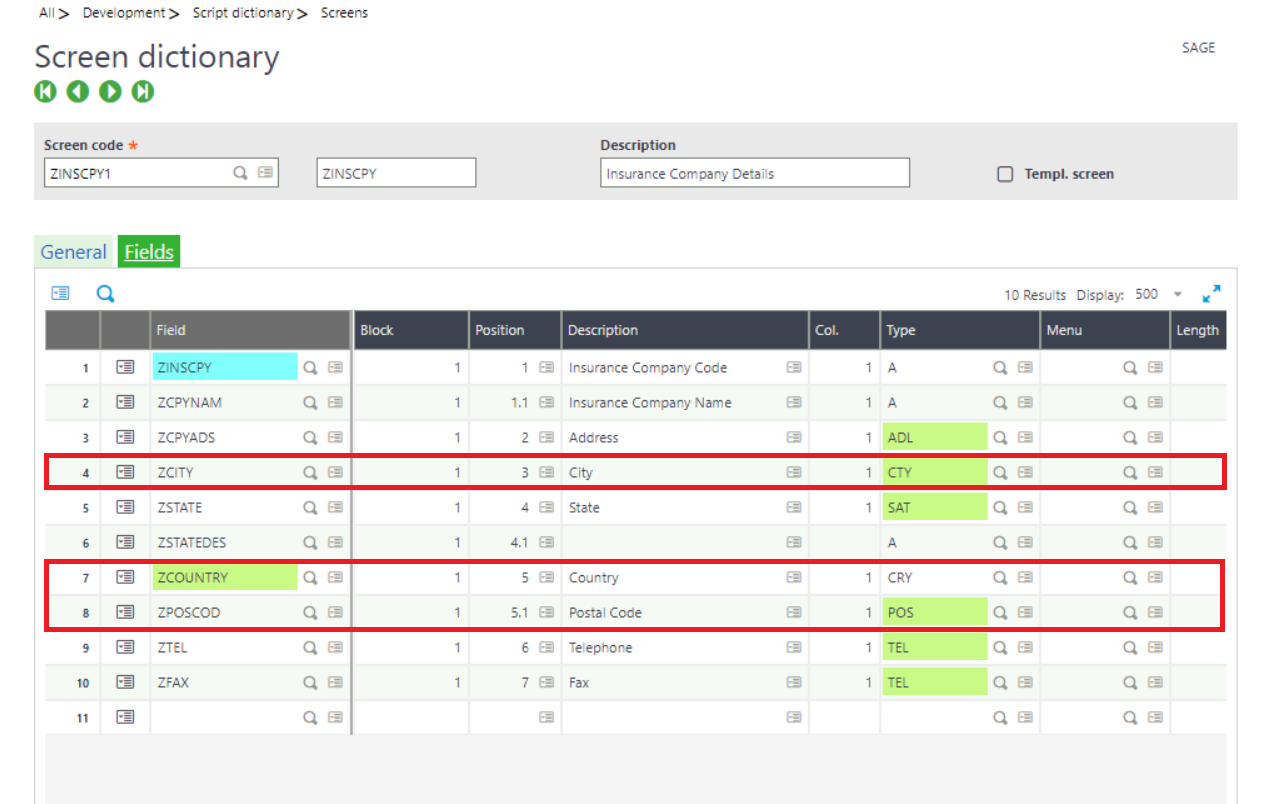The image size is (1271, 804).
Task: Click the ZINSCPY abbreviation text box
Action: pos(395,172)
